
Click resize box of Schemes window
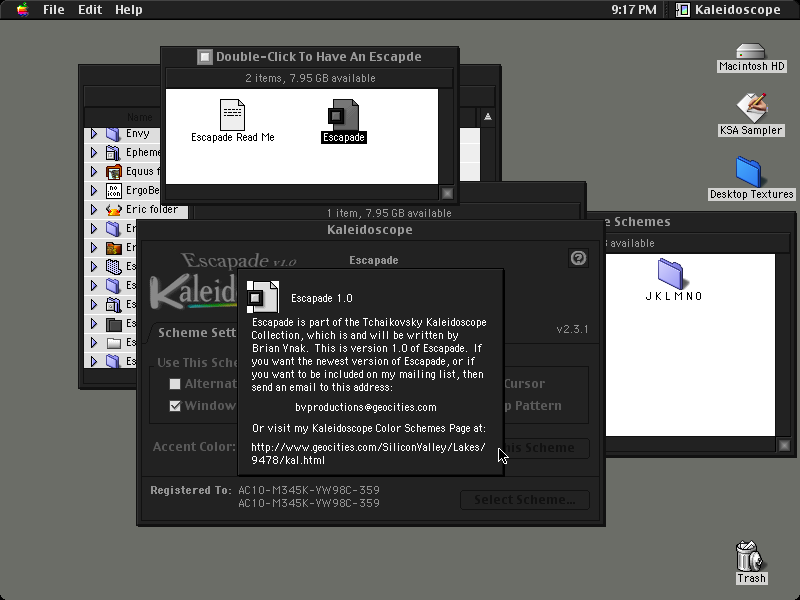785,446
